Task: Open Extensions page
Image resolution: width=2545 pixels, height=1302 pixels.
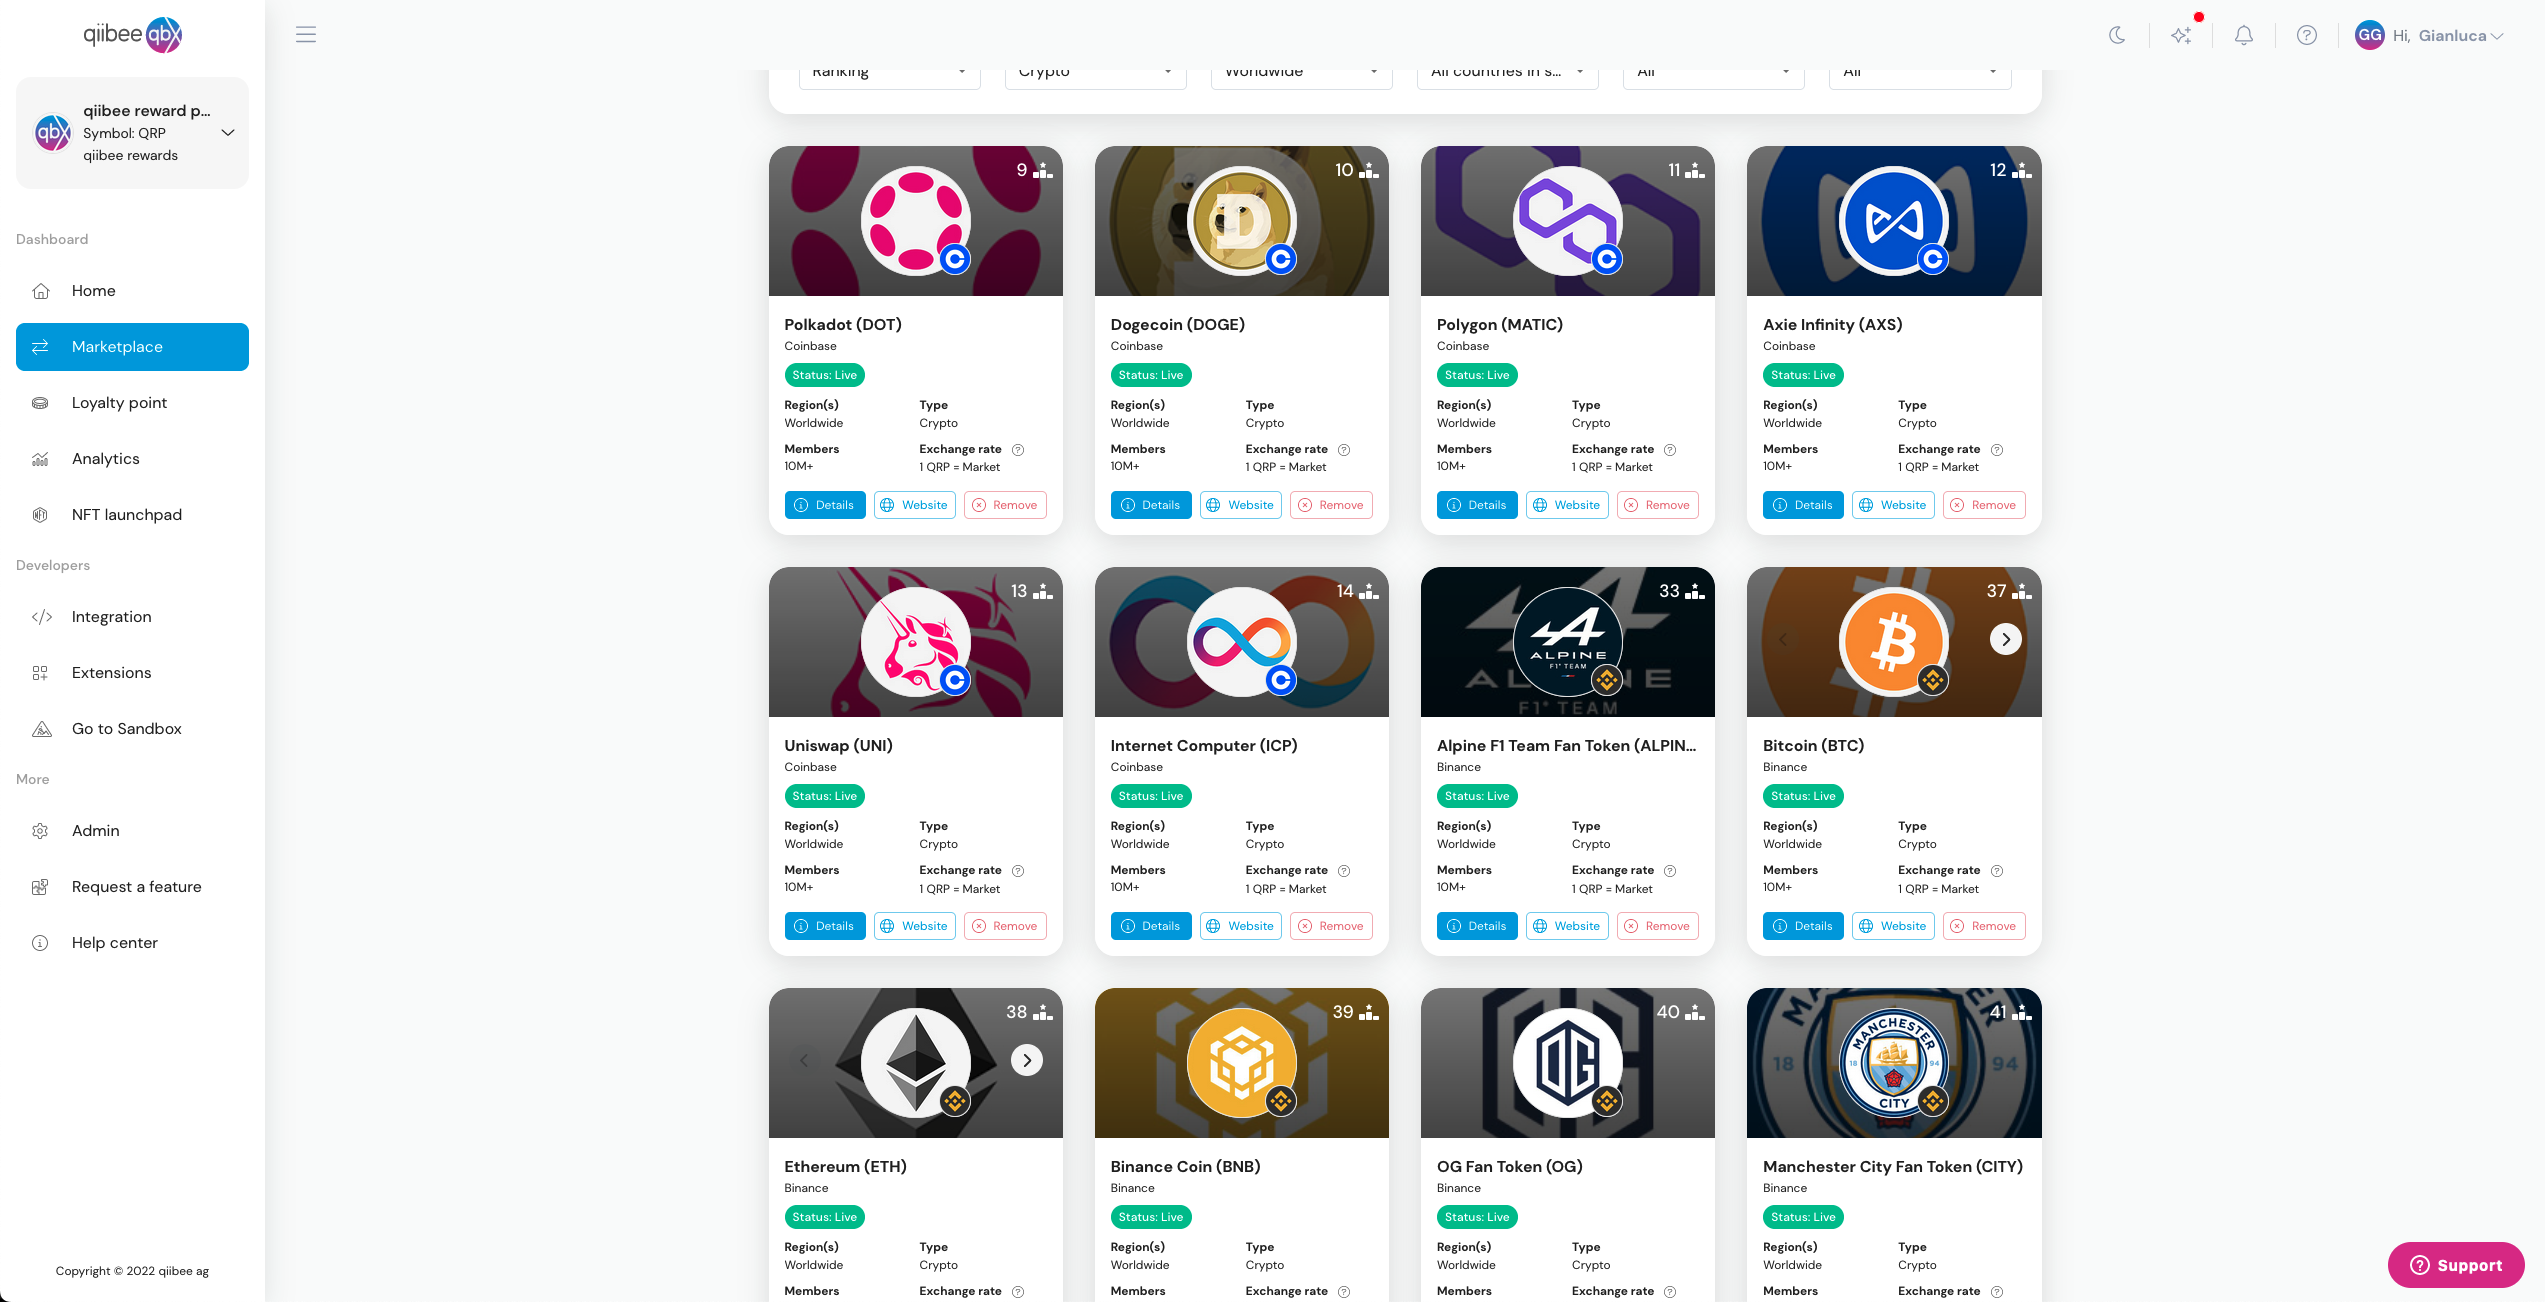Action: (132, 673)
